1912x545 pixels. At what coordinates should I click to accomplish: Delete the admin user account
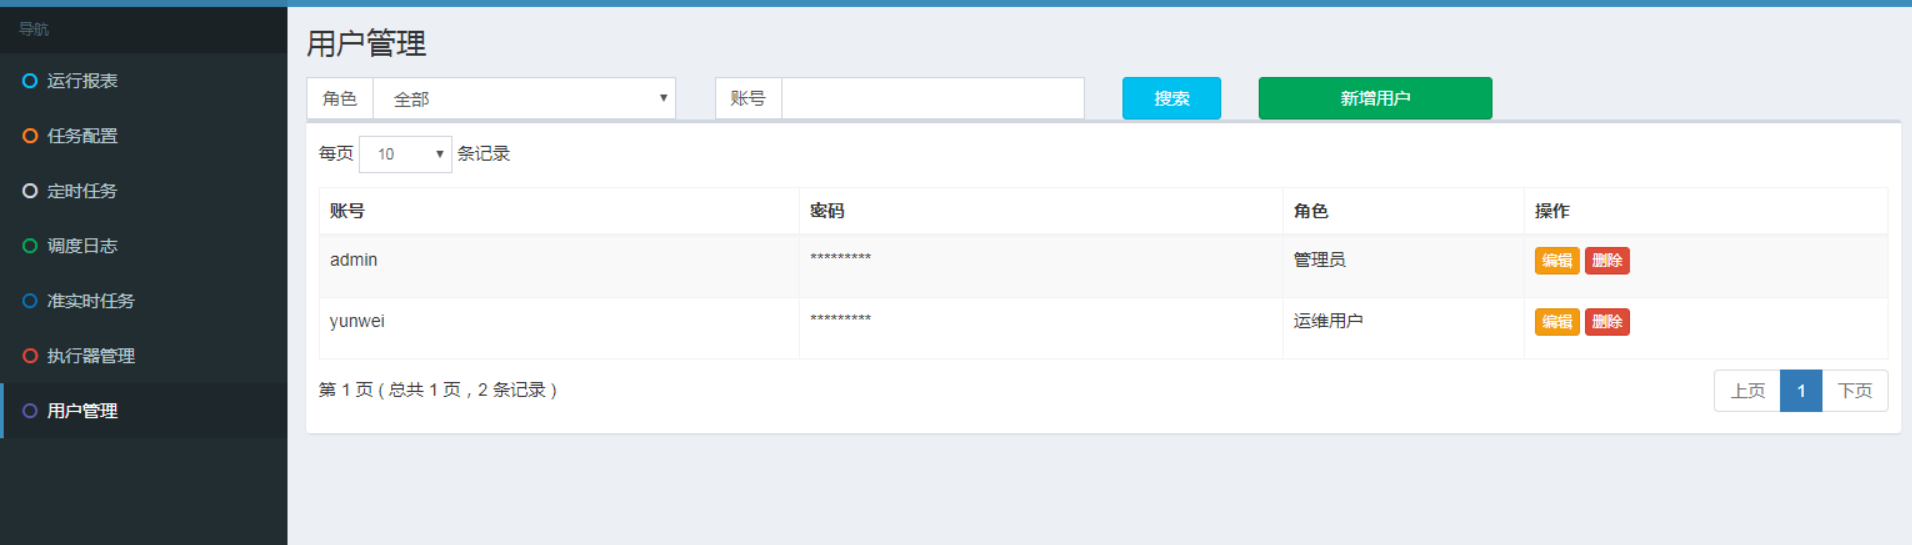[x=1607, y=261]
